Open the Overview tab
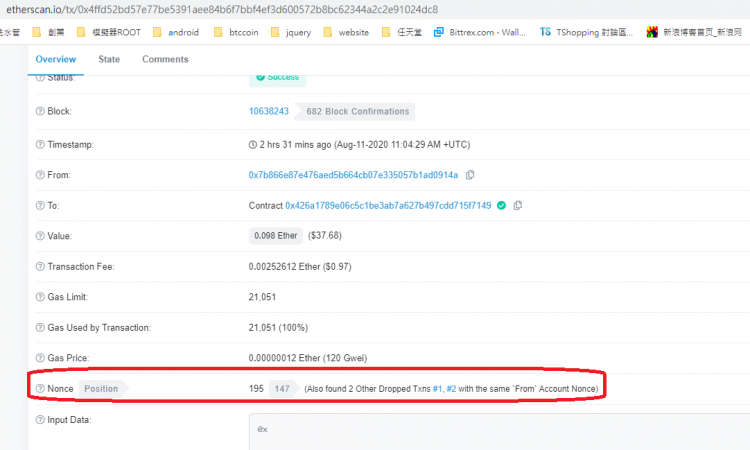Viewport: 750px width, 450px height. pos(55,59)
